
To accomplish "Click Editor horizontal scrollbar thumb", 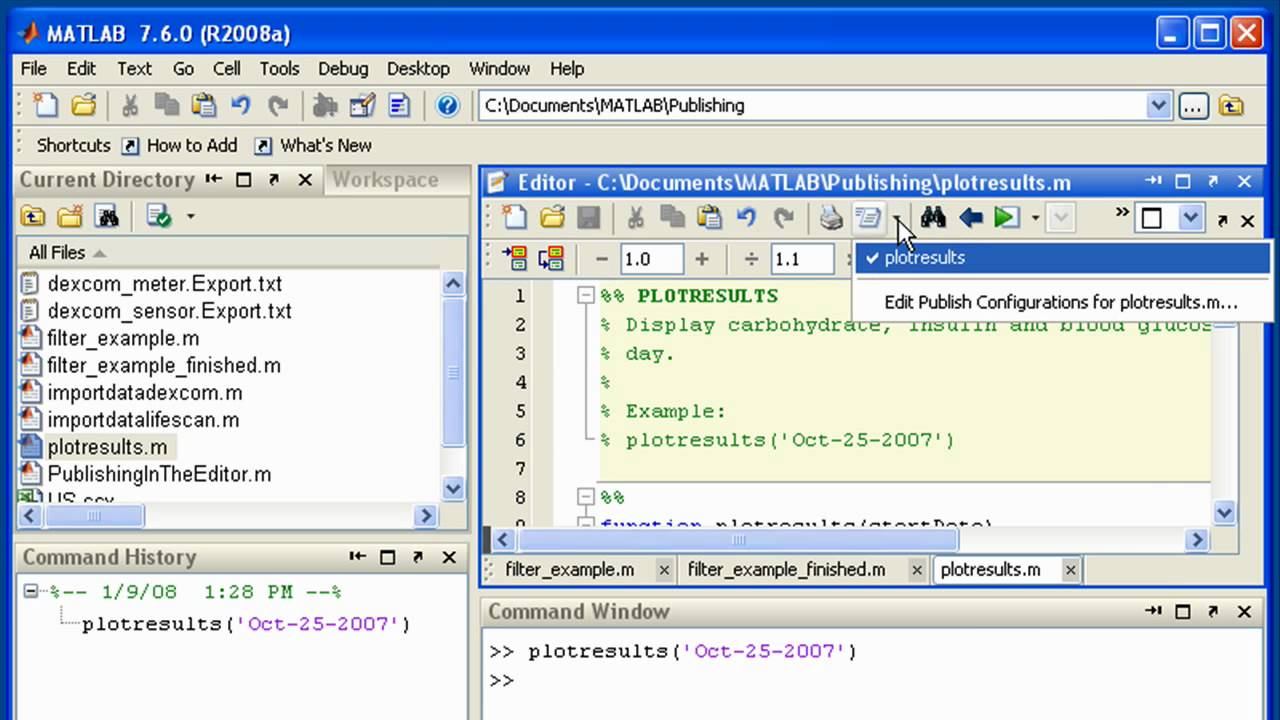I will click(738, 540).
